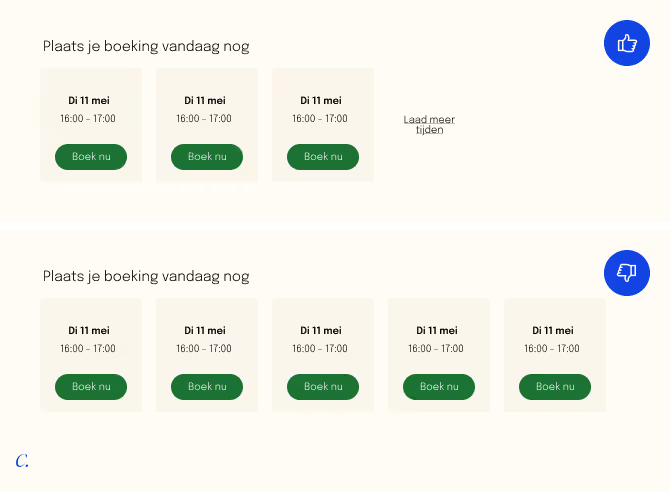Select fourth 'Di 11 mei' card bottom row
This screenshot has height=492, width=670.
point(439,355)
